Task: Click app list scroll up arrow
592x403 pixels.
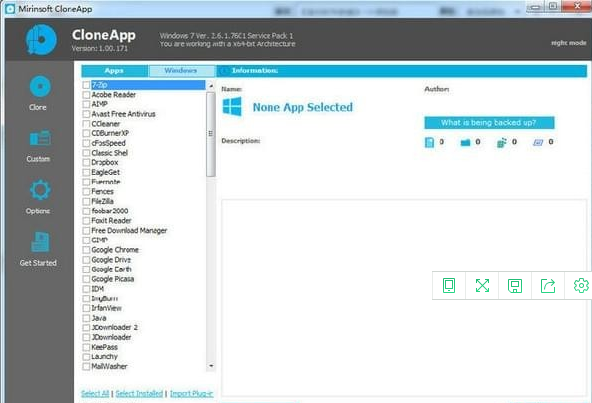Action: [211, 86]
